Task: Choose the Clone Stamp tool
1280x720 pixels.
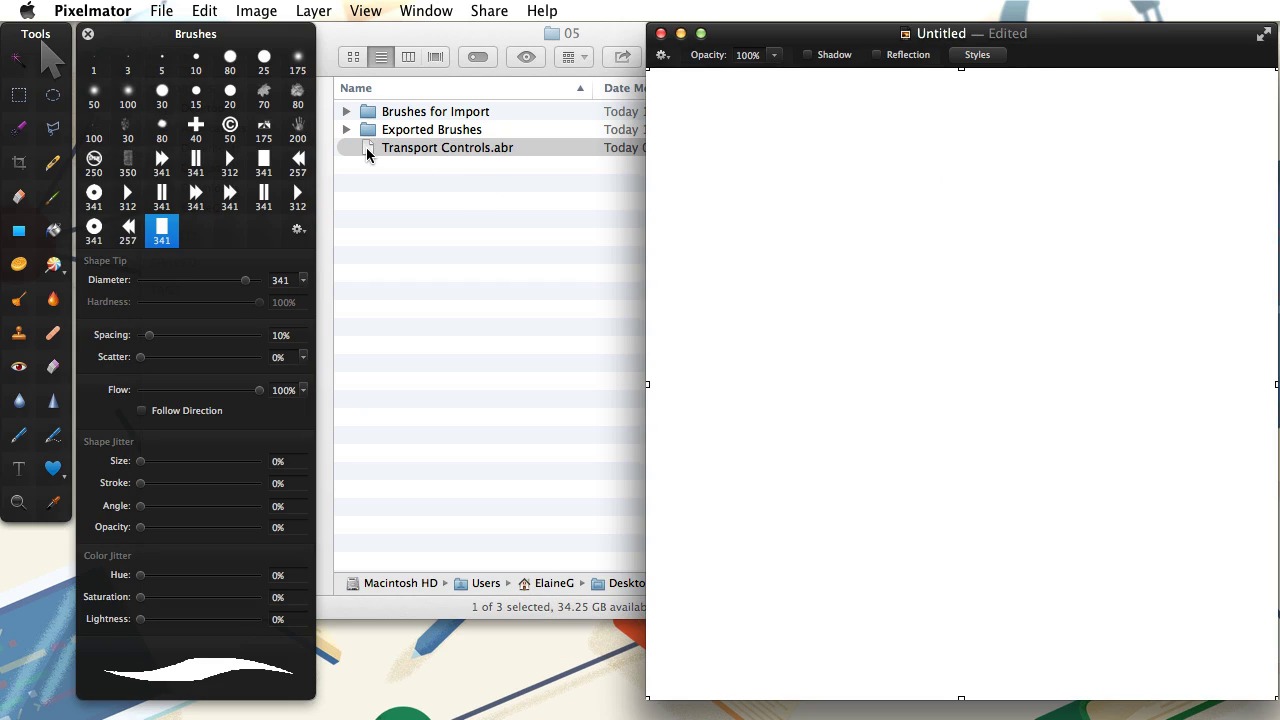Action: click(x=19, y=333)
